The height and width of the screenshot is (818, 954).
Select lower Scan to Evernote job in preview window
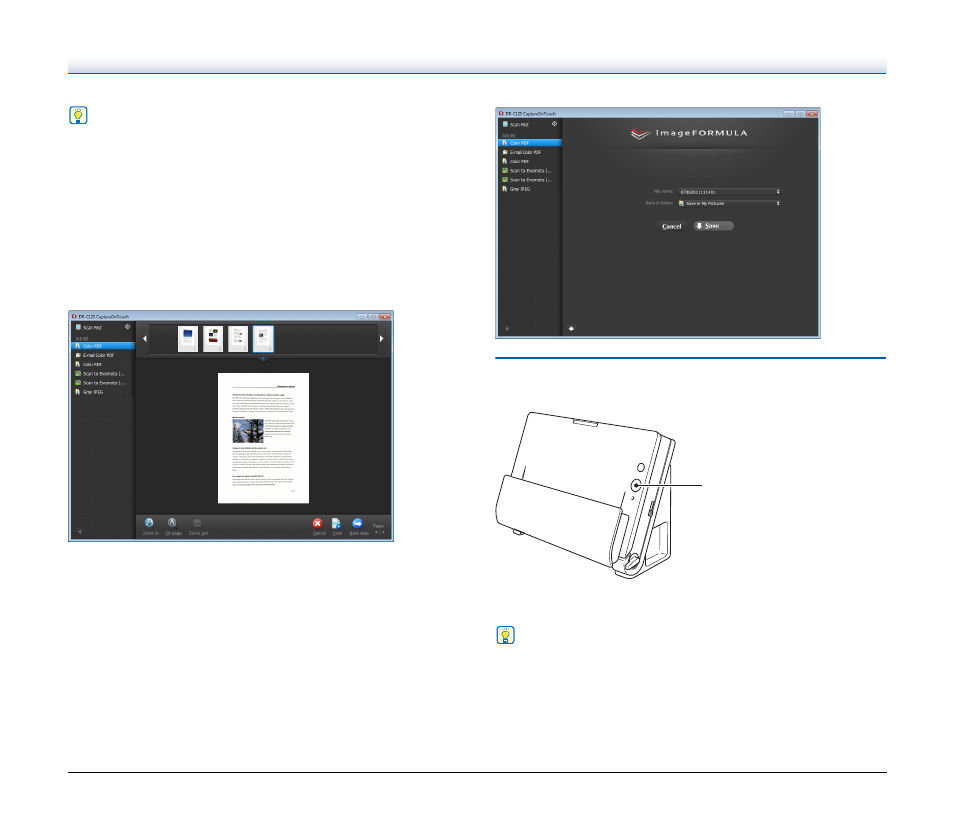[x=103, y=383]
